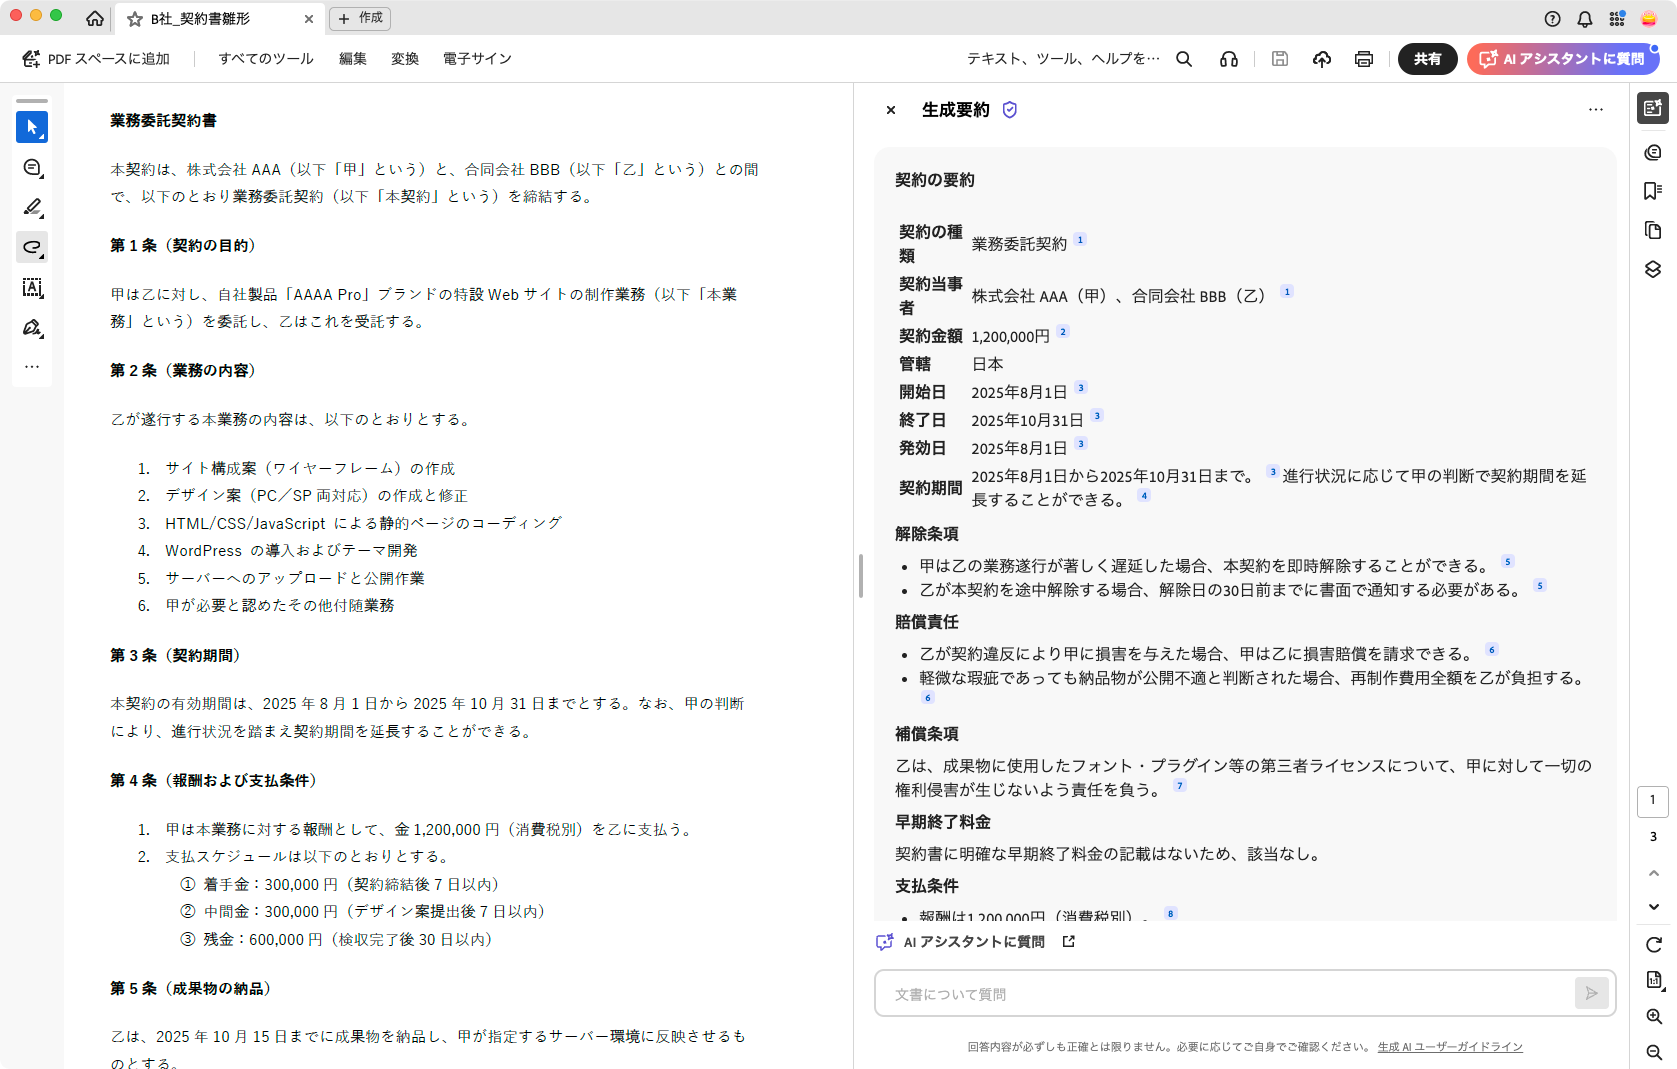Star the B社_契約書雛形 document tab
This screenshot has height=1069, width=1677.
pyautogui.click(x=135, y=19)
